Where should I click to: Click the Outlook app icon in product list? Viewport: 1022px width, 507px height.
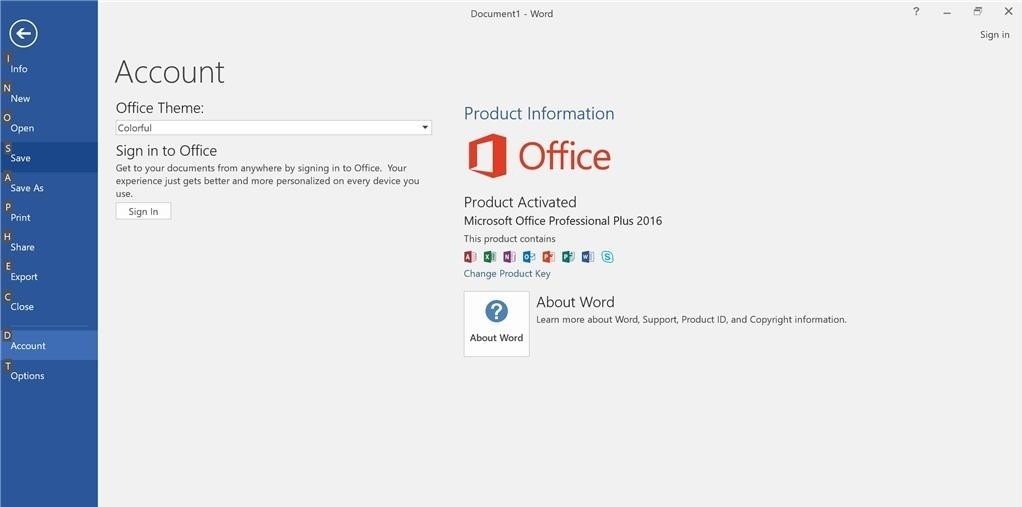pyautogui.click(x=529, y=257)
